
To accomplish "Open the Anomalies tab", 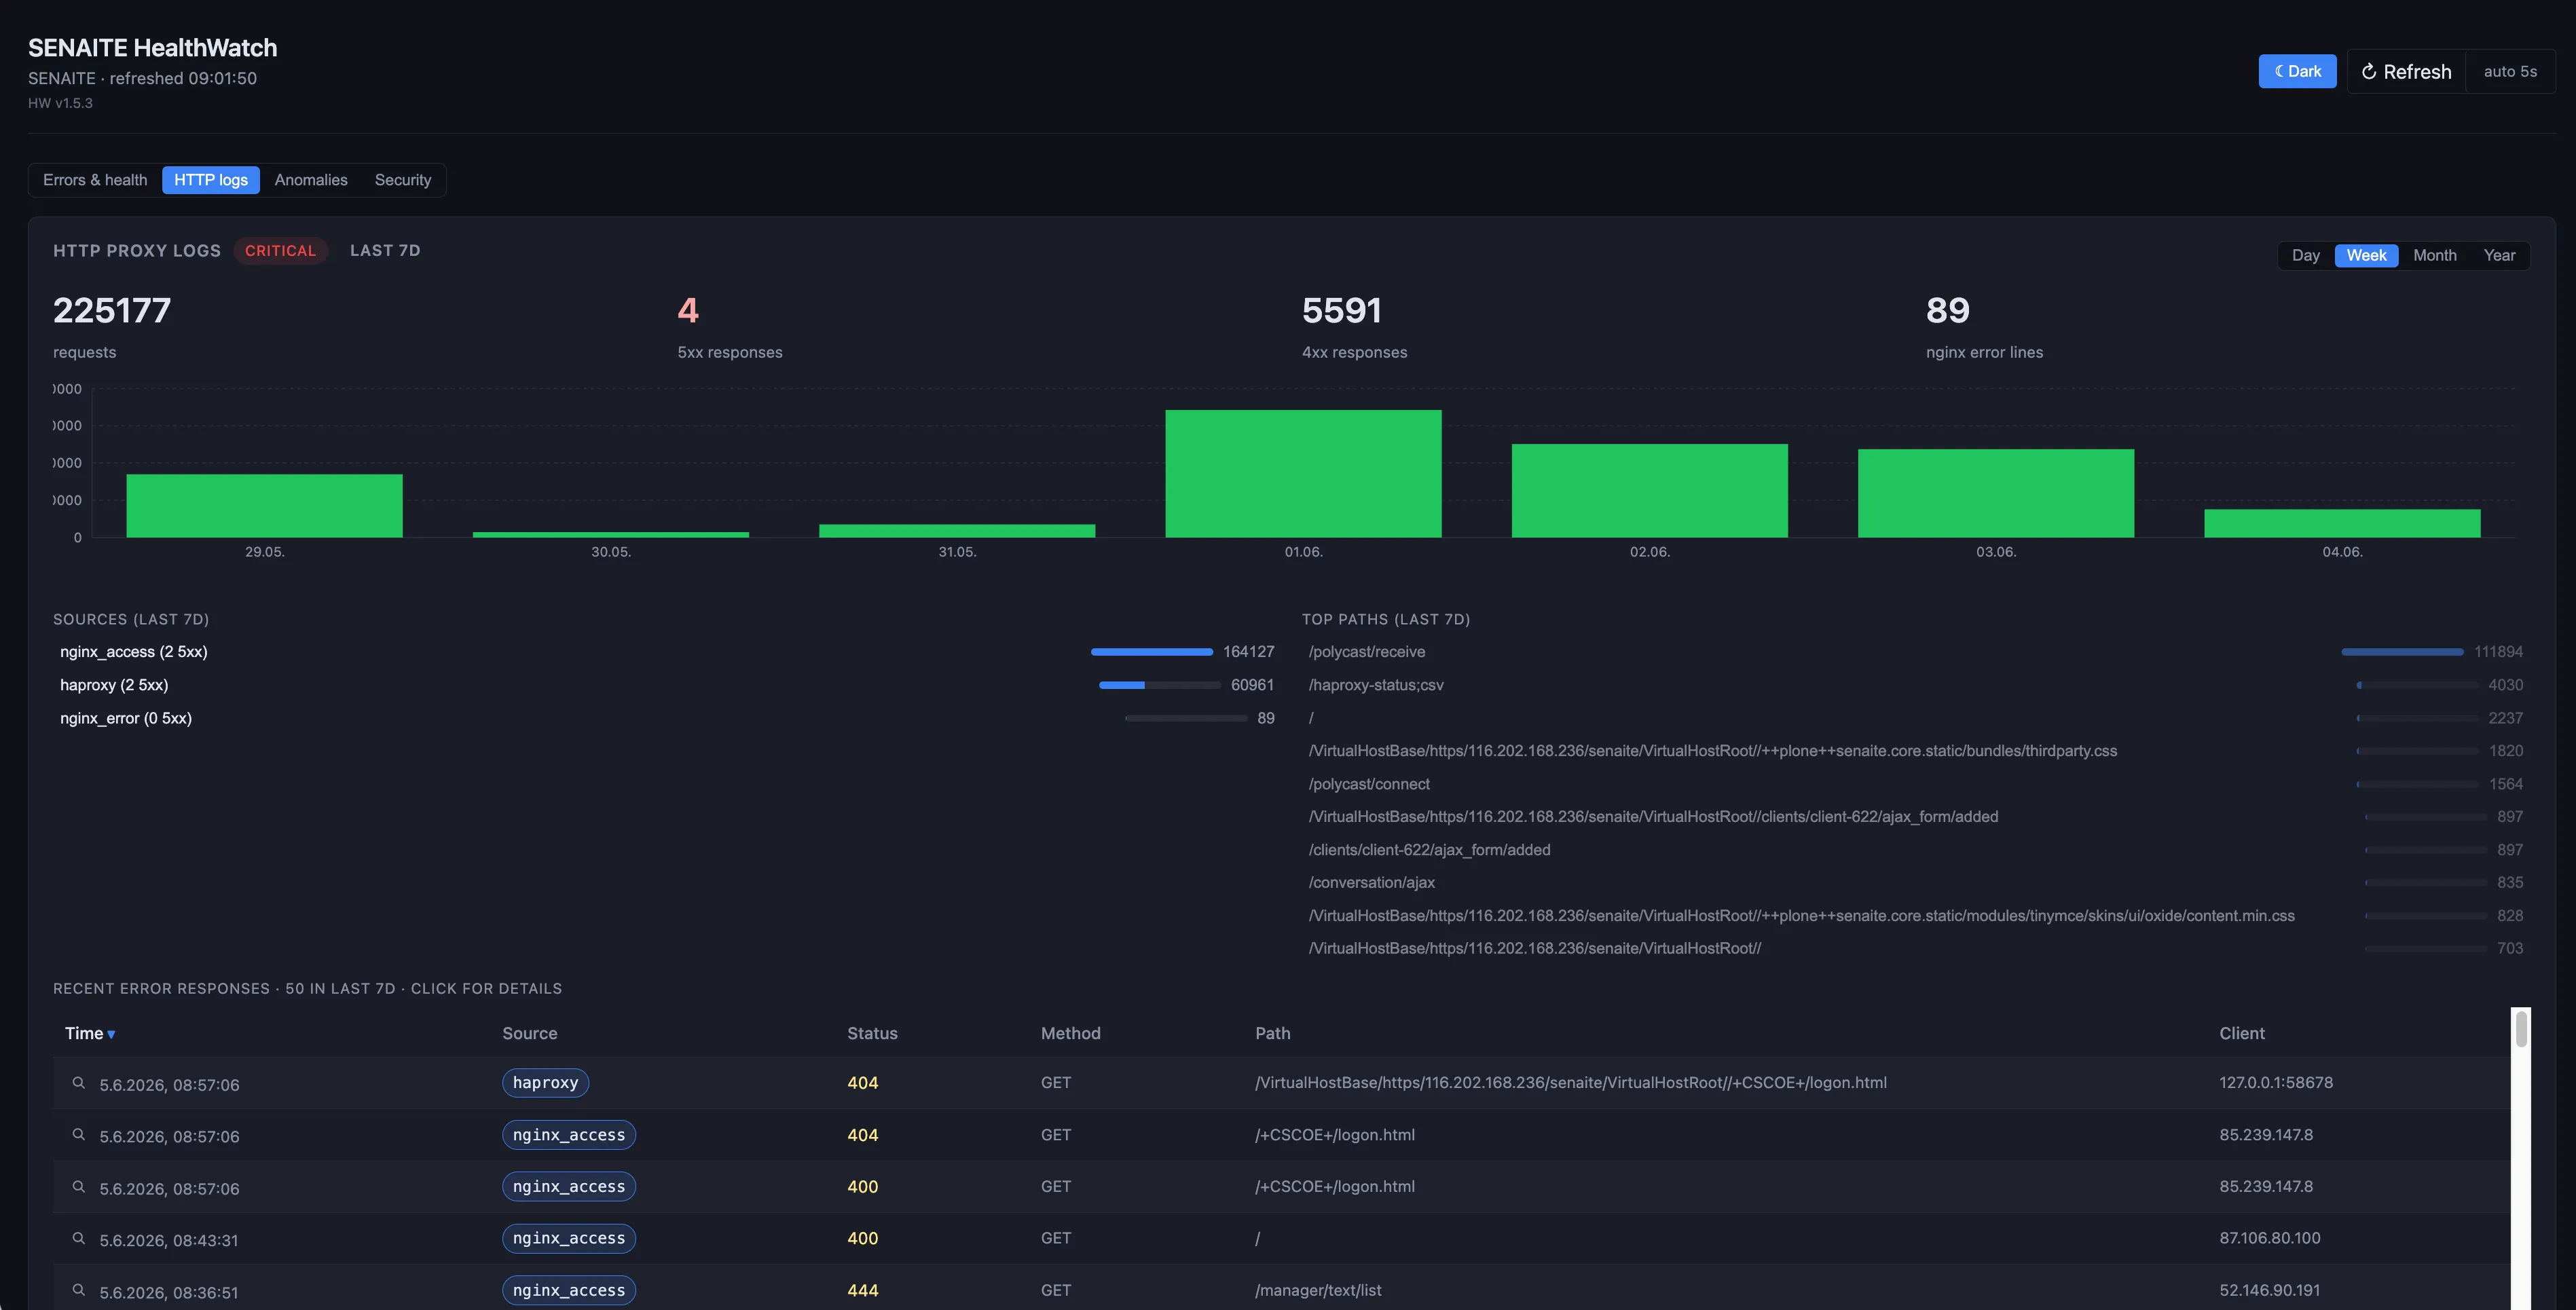I will tap(311, 180).
